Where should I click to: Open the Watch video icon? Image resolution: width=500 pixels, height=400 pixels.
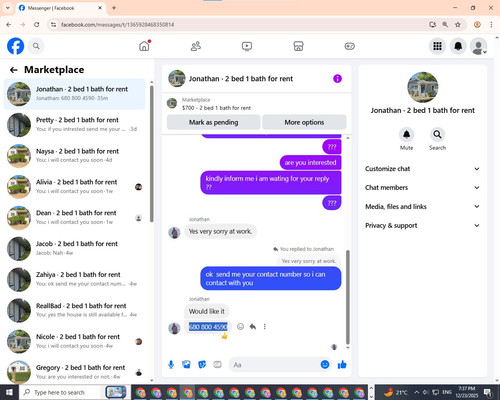tap(247, 46)
